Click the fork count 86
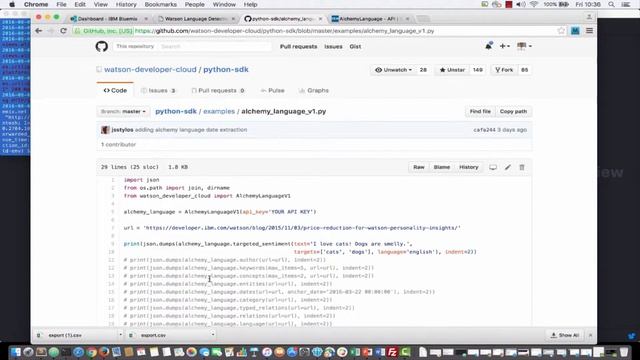Image resolution: width=640 pixels, height=360 pixels. click(524, 70)
